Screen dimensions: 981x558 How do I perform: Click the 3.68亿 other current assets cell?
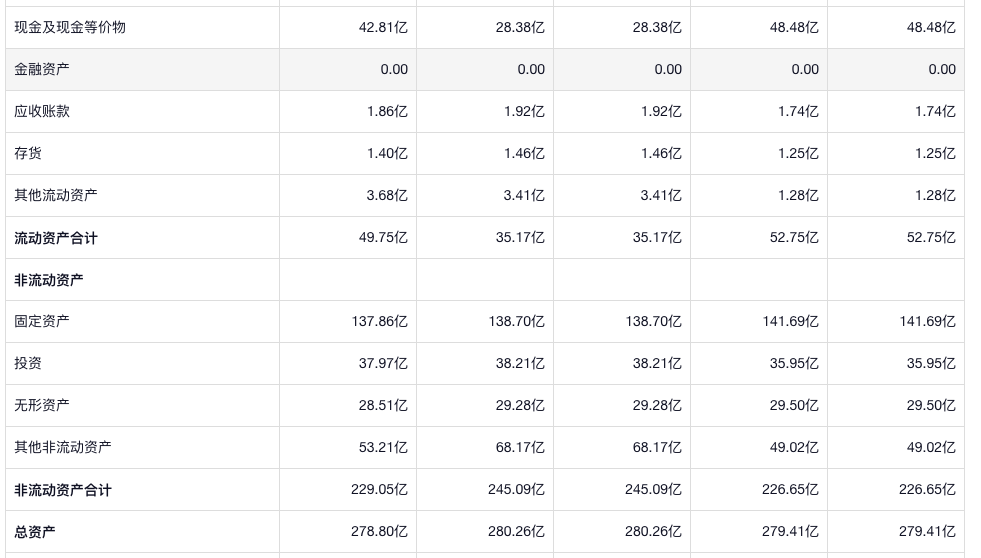pyautogui.click(x=387, y=195)
